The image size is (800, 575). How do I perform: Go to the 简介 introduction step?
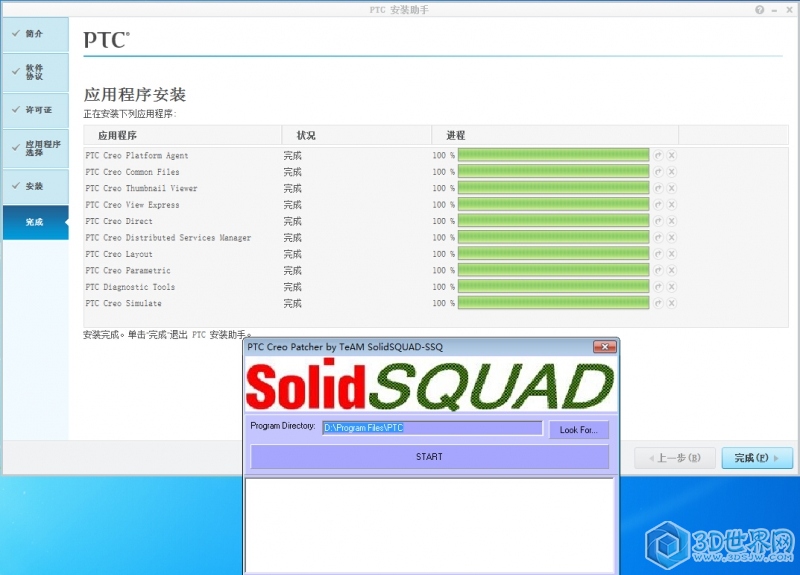tap(36, 34)
